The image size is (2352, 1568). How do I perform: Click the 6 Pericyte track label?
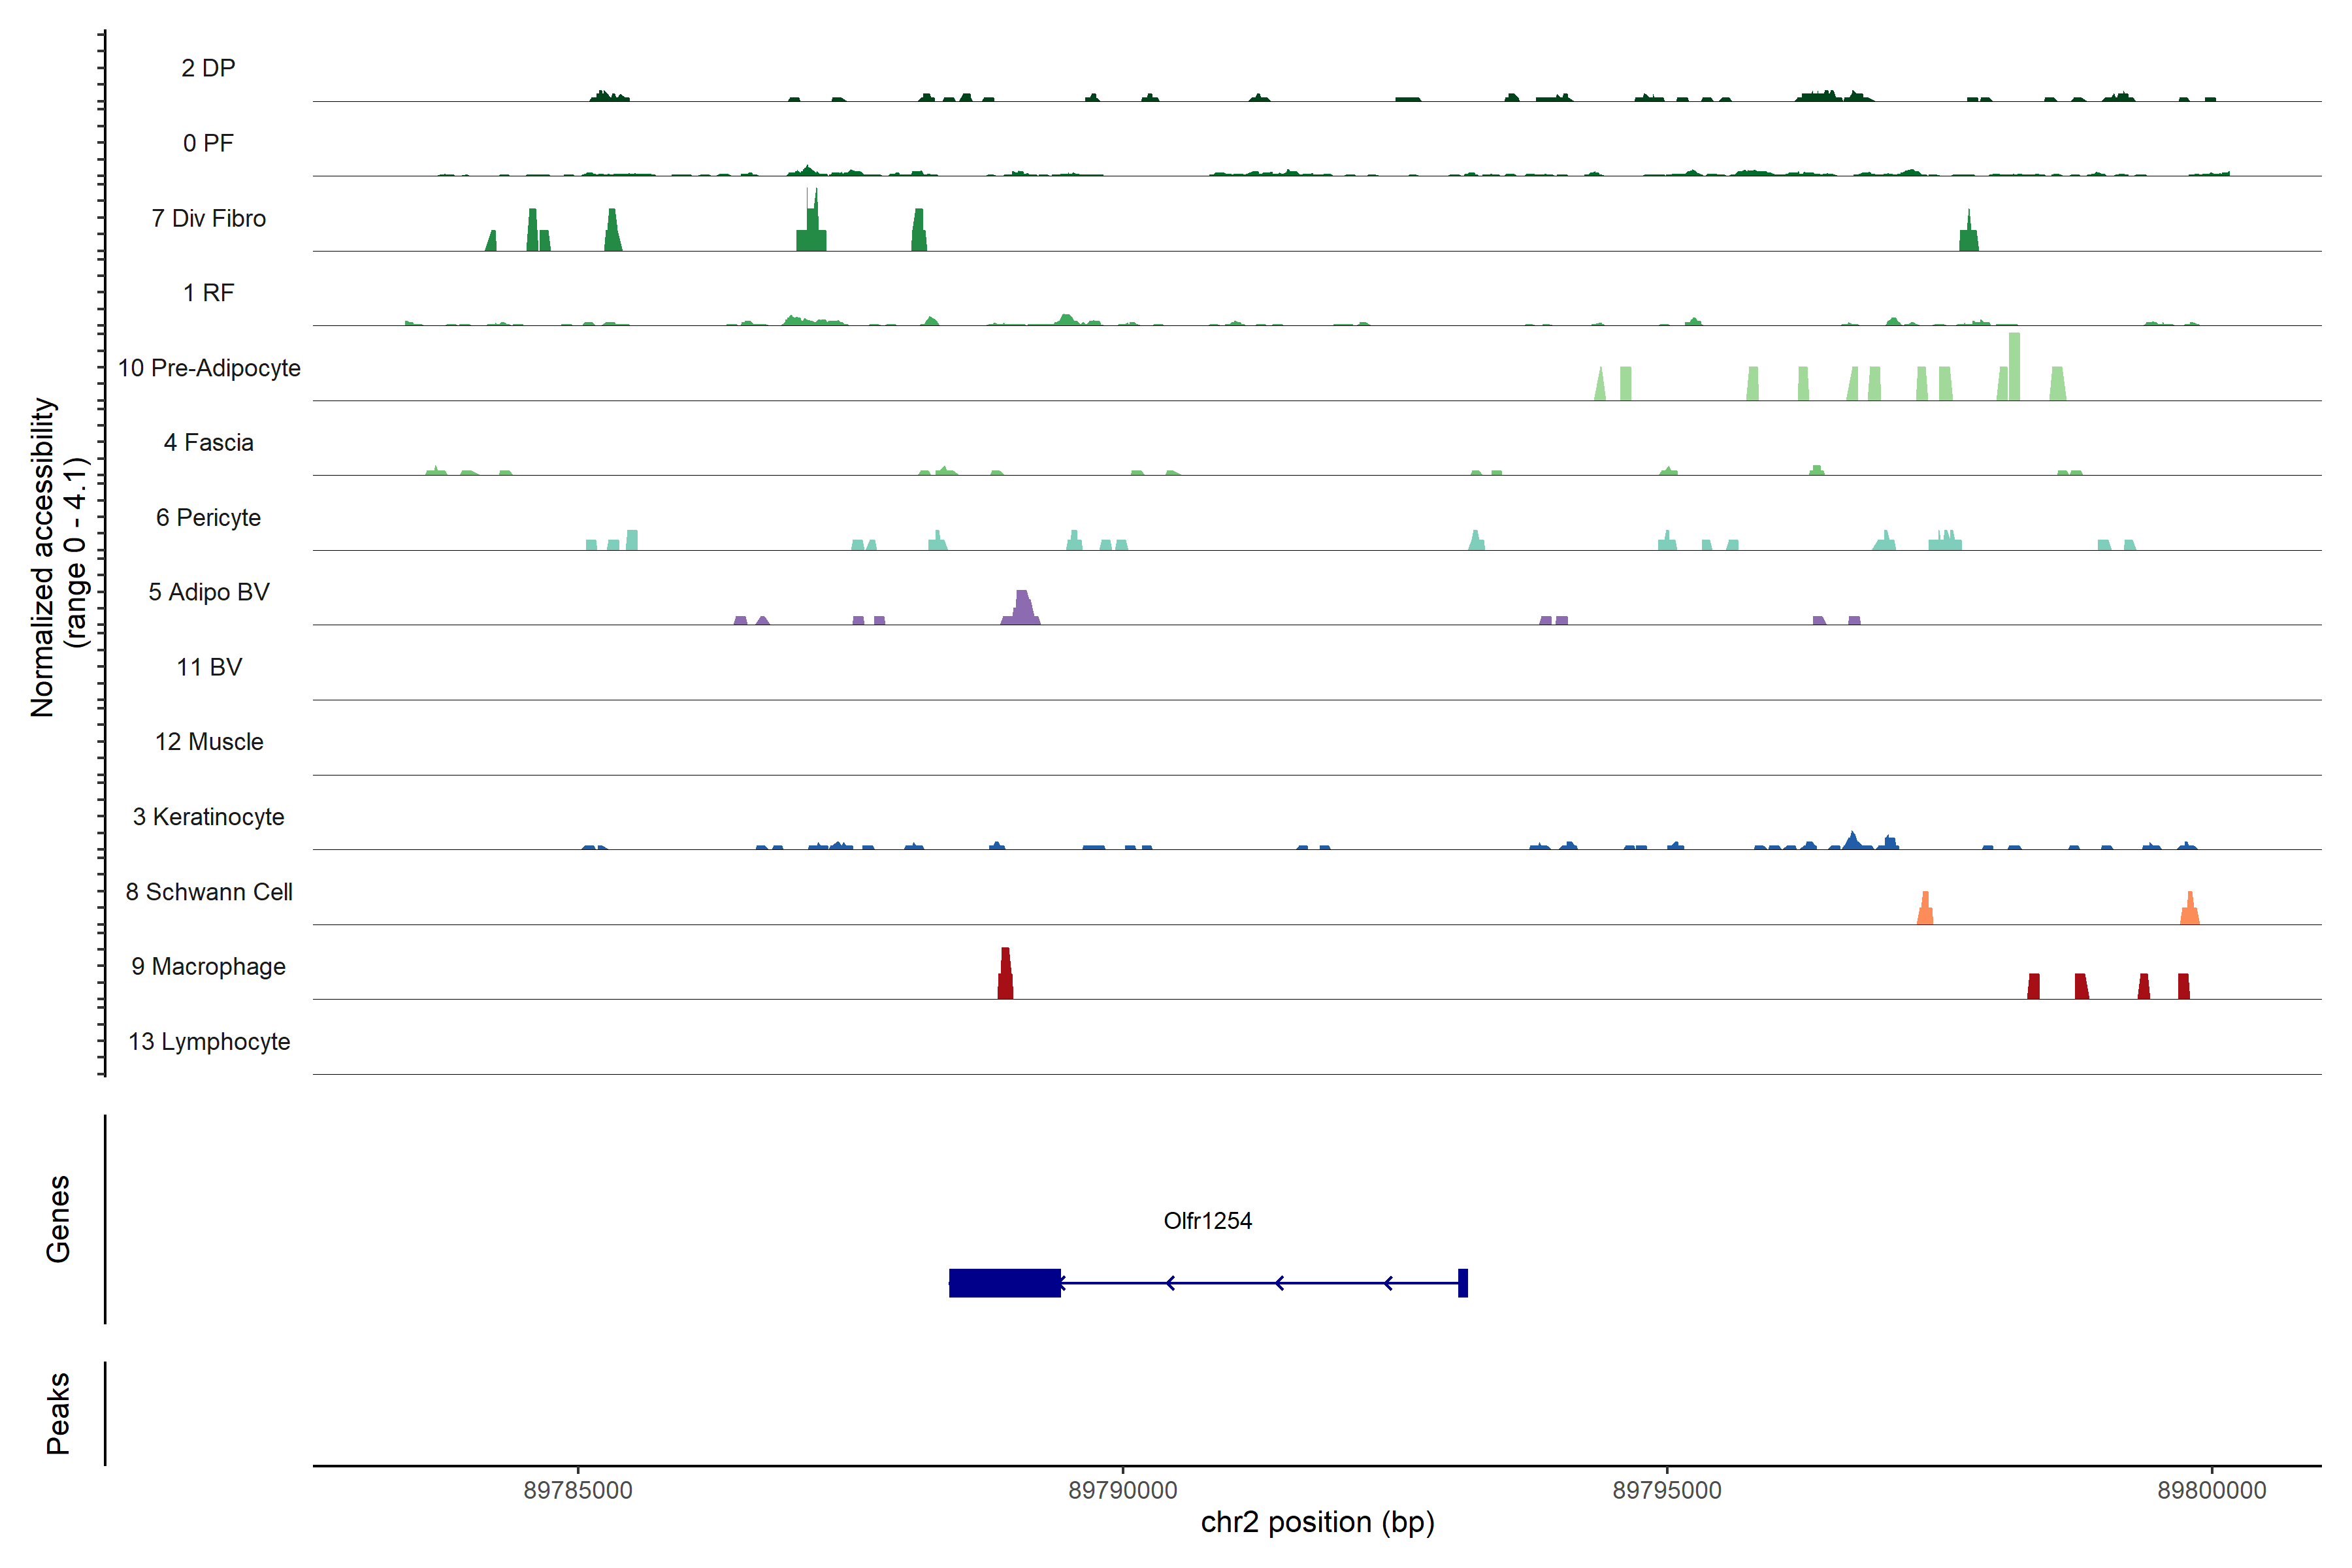point(208,517)
